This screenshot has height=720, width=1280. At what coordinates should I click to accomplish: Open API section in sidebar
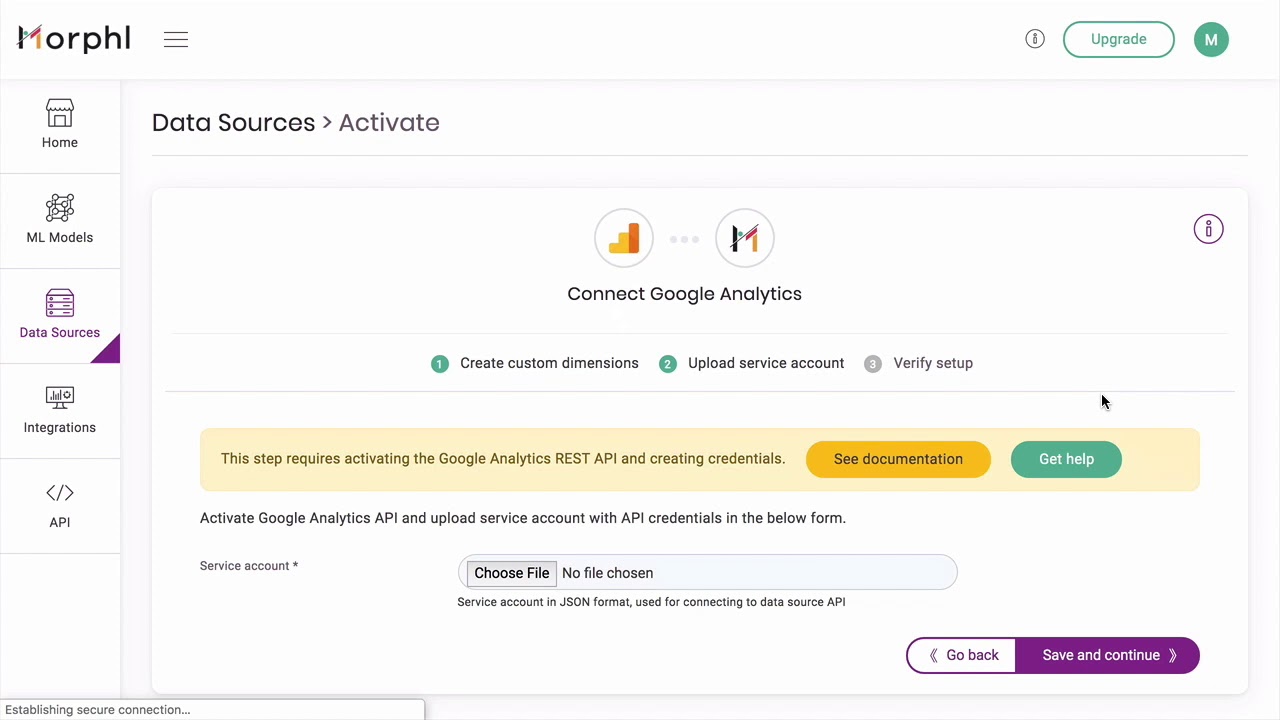pyautogui.click(x=60, y=505)
